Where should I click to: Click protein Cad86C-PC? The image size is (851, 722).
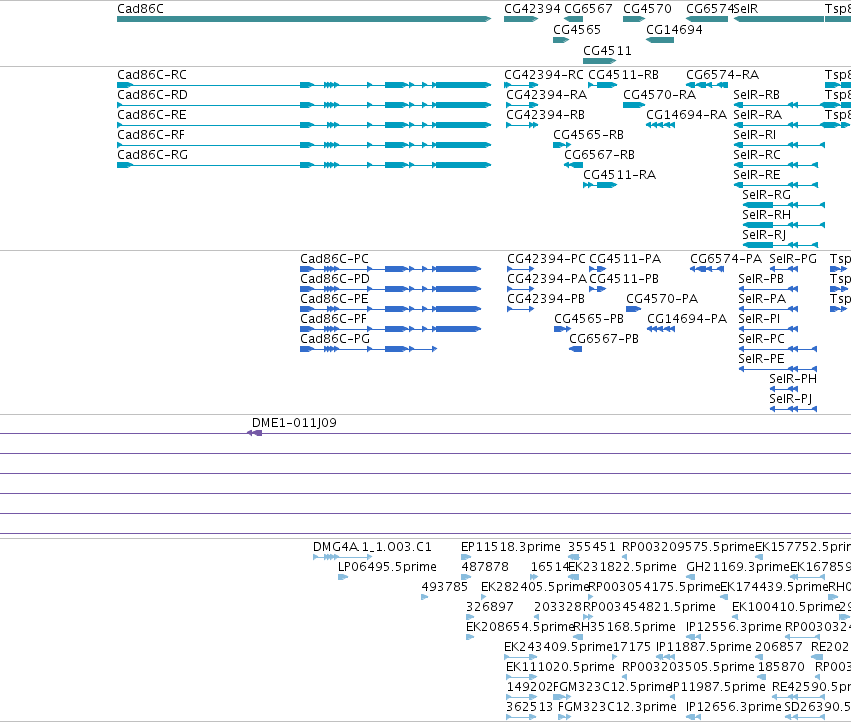click(391, 269)
